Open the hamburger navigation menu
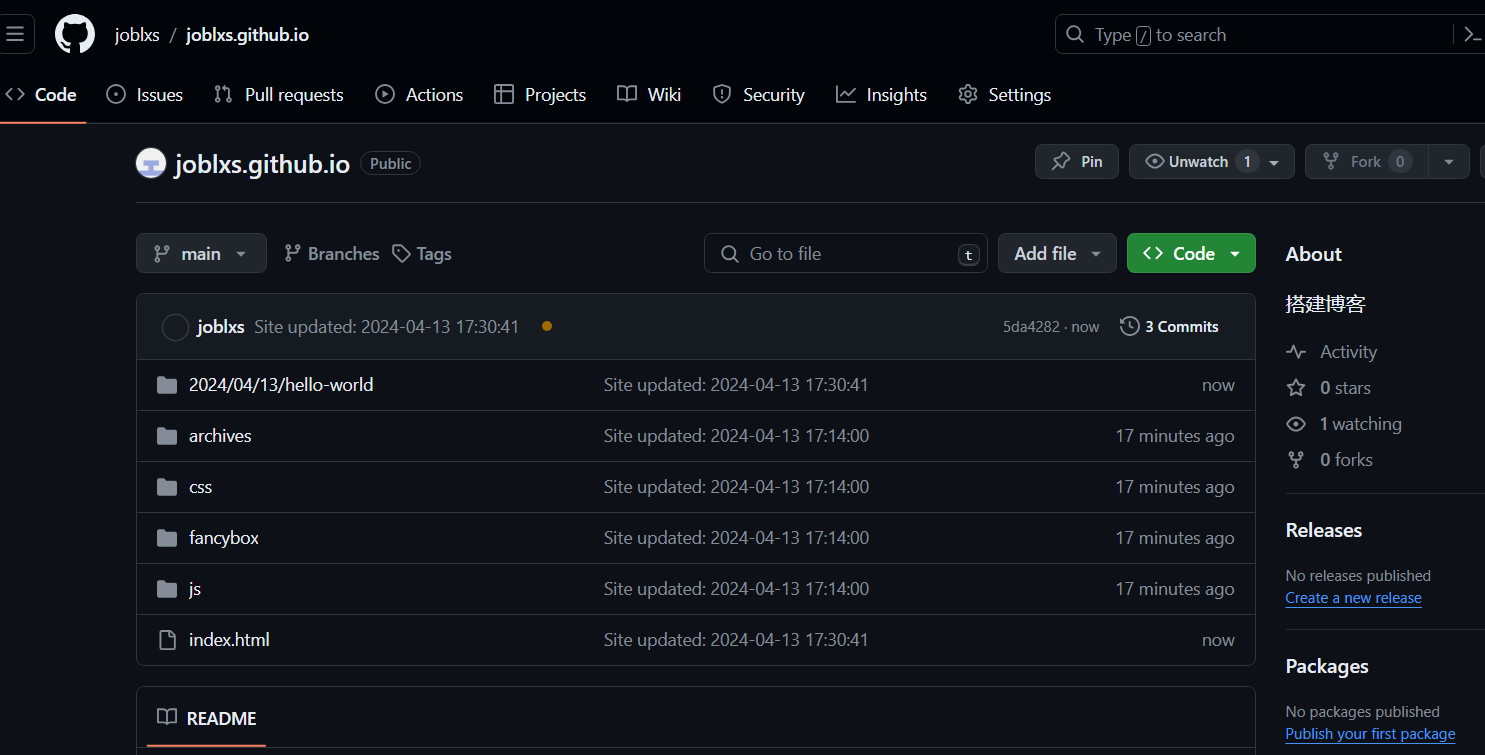The width and height of the screenshot is (1485, 755). tap(16, 35)
